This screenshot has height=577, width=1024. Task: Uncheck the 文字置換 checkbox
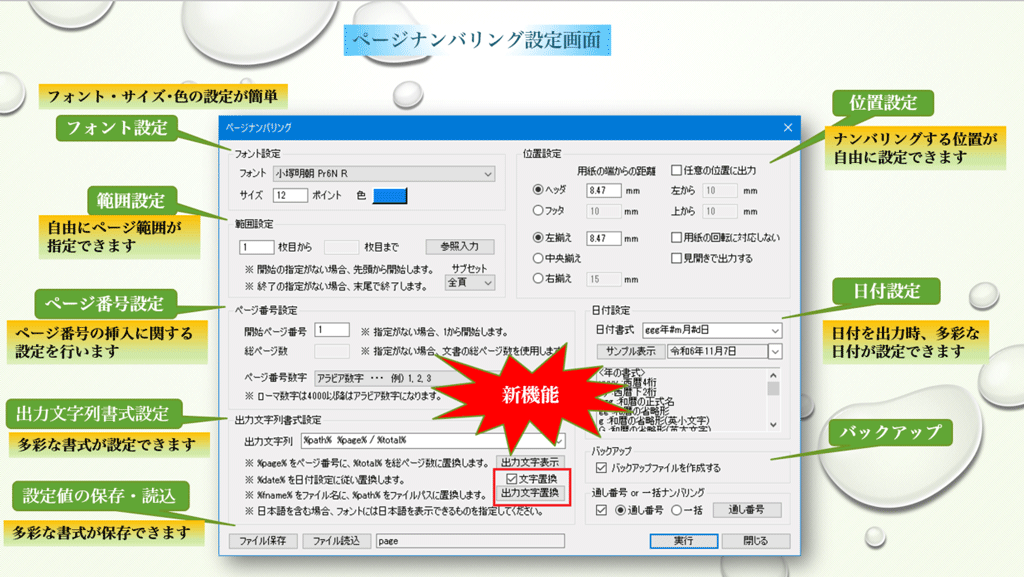coord(511,479)
